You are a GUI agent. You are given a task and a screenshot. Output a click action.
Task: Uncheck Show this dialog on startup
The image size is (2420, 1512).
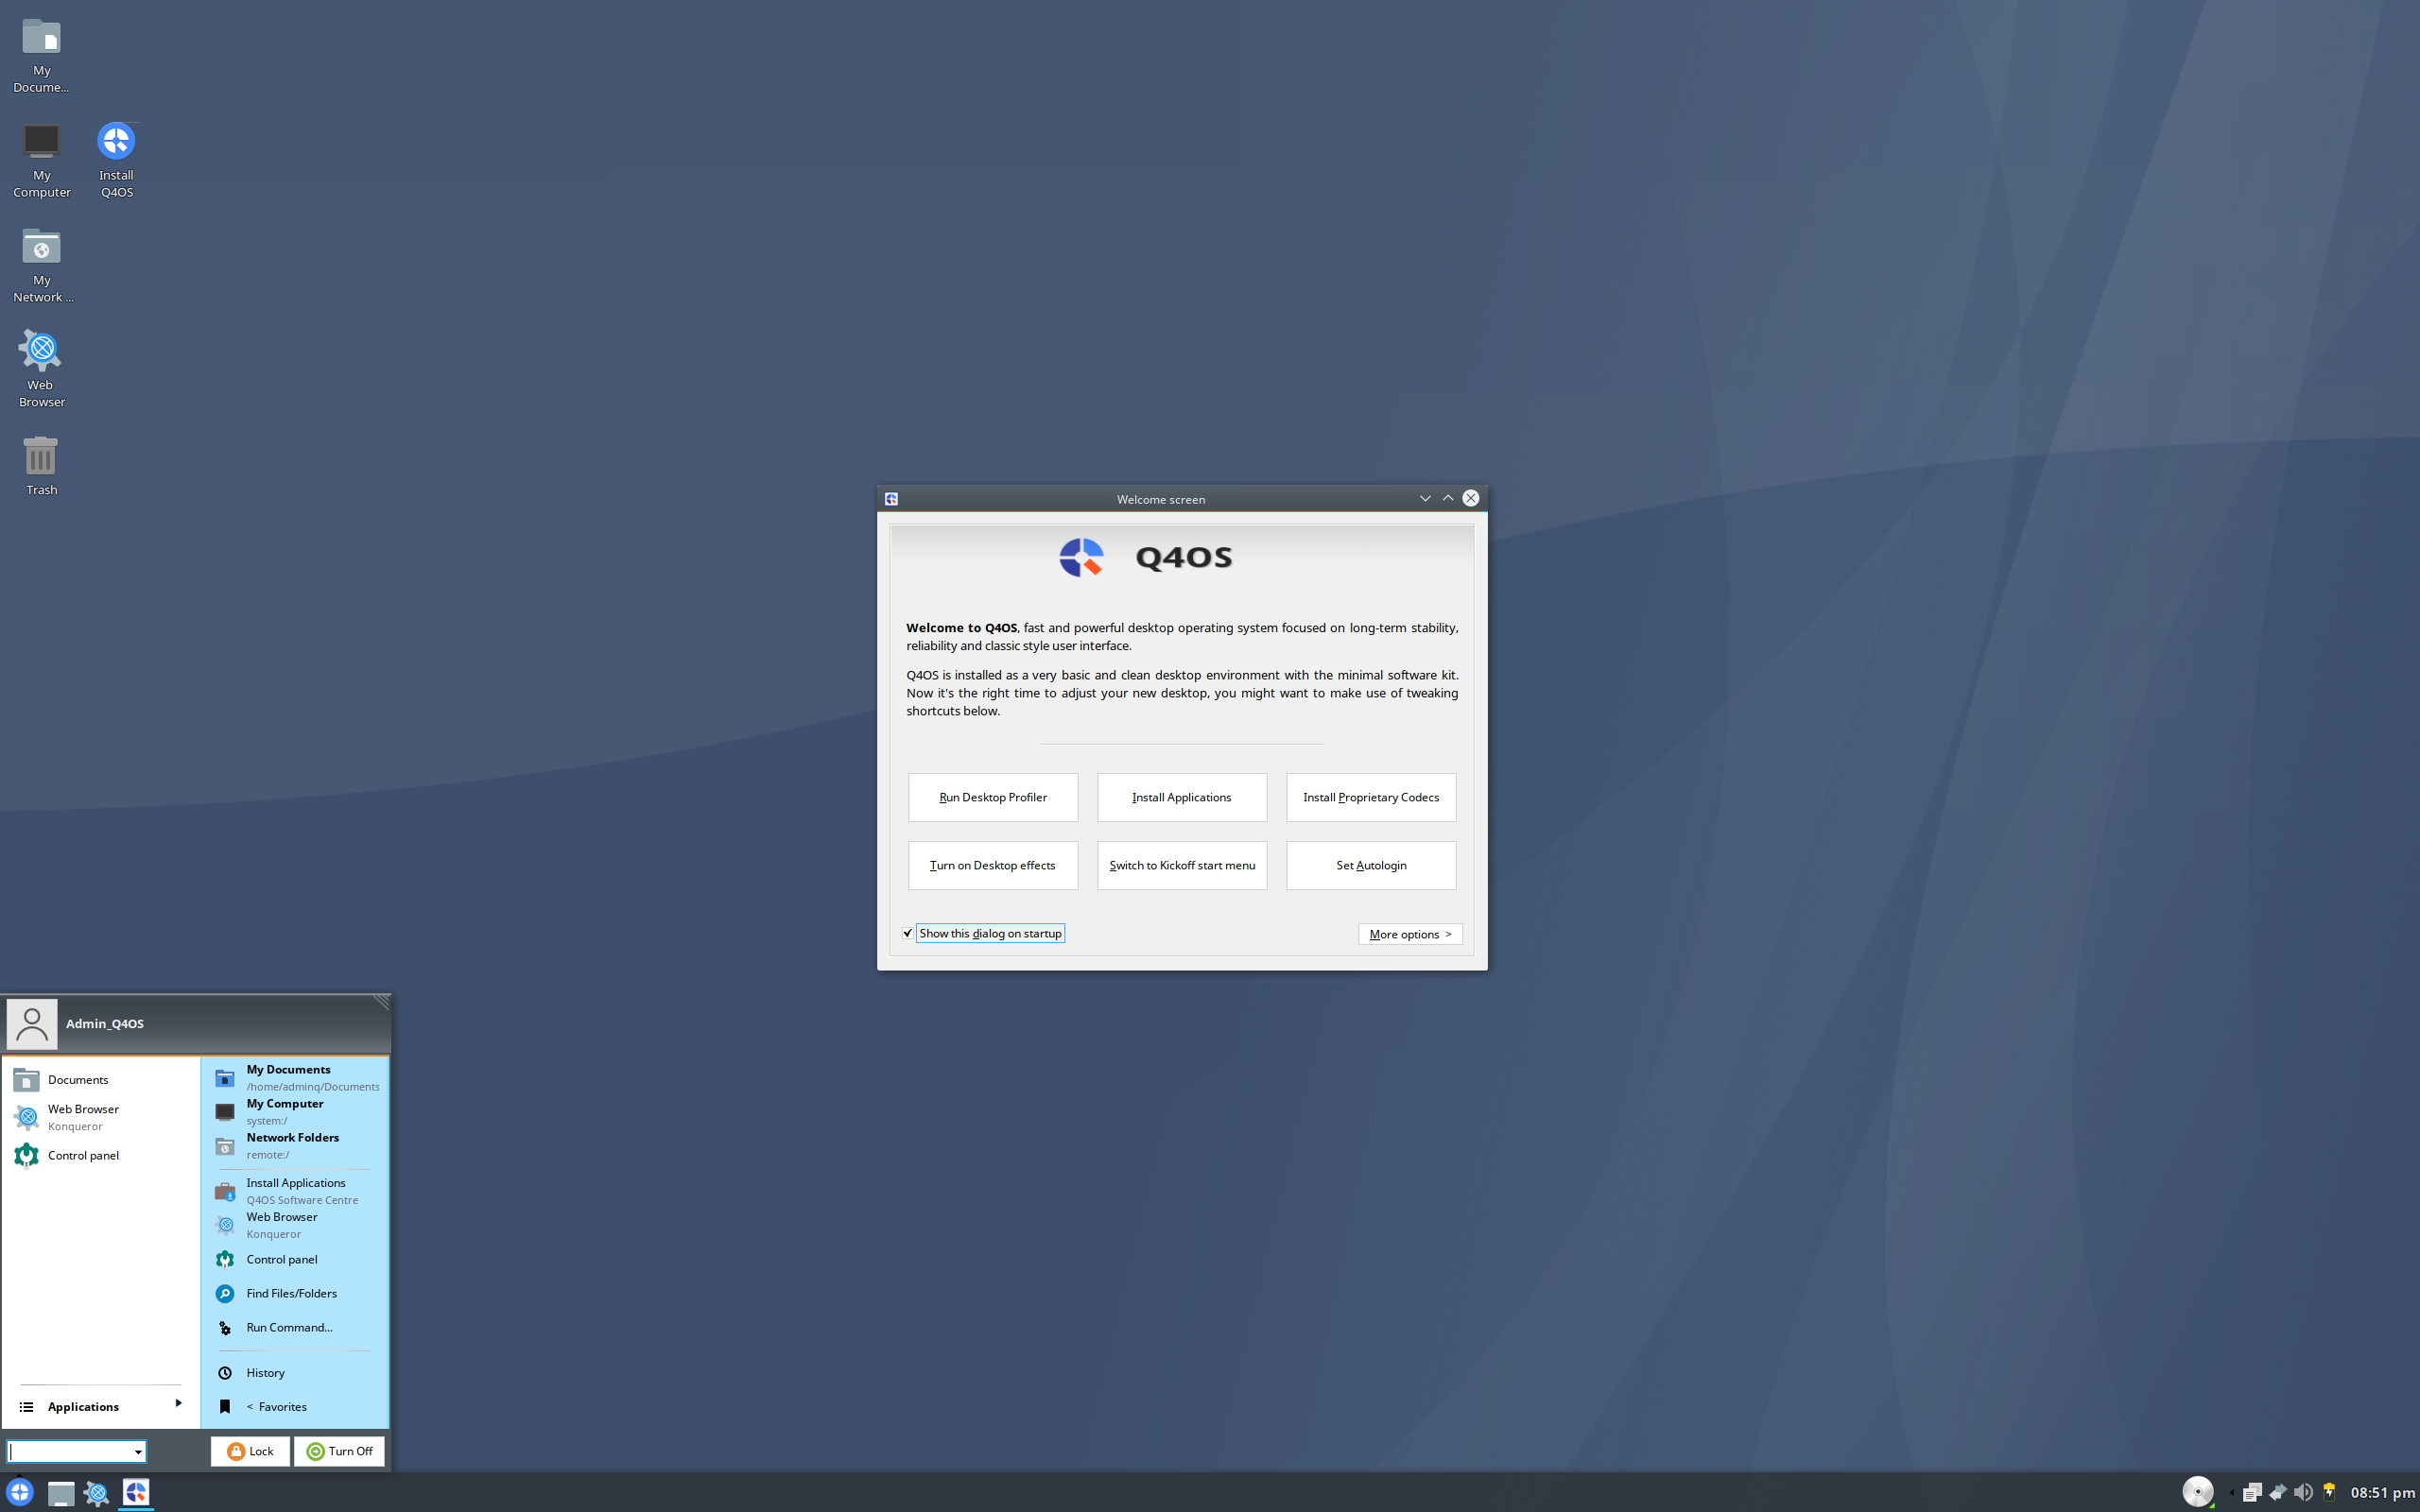[x=908, y=933]
